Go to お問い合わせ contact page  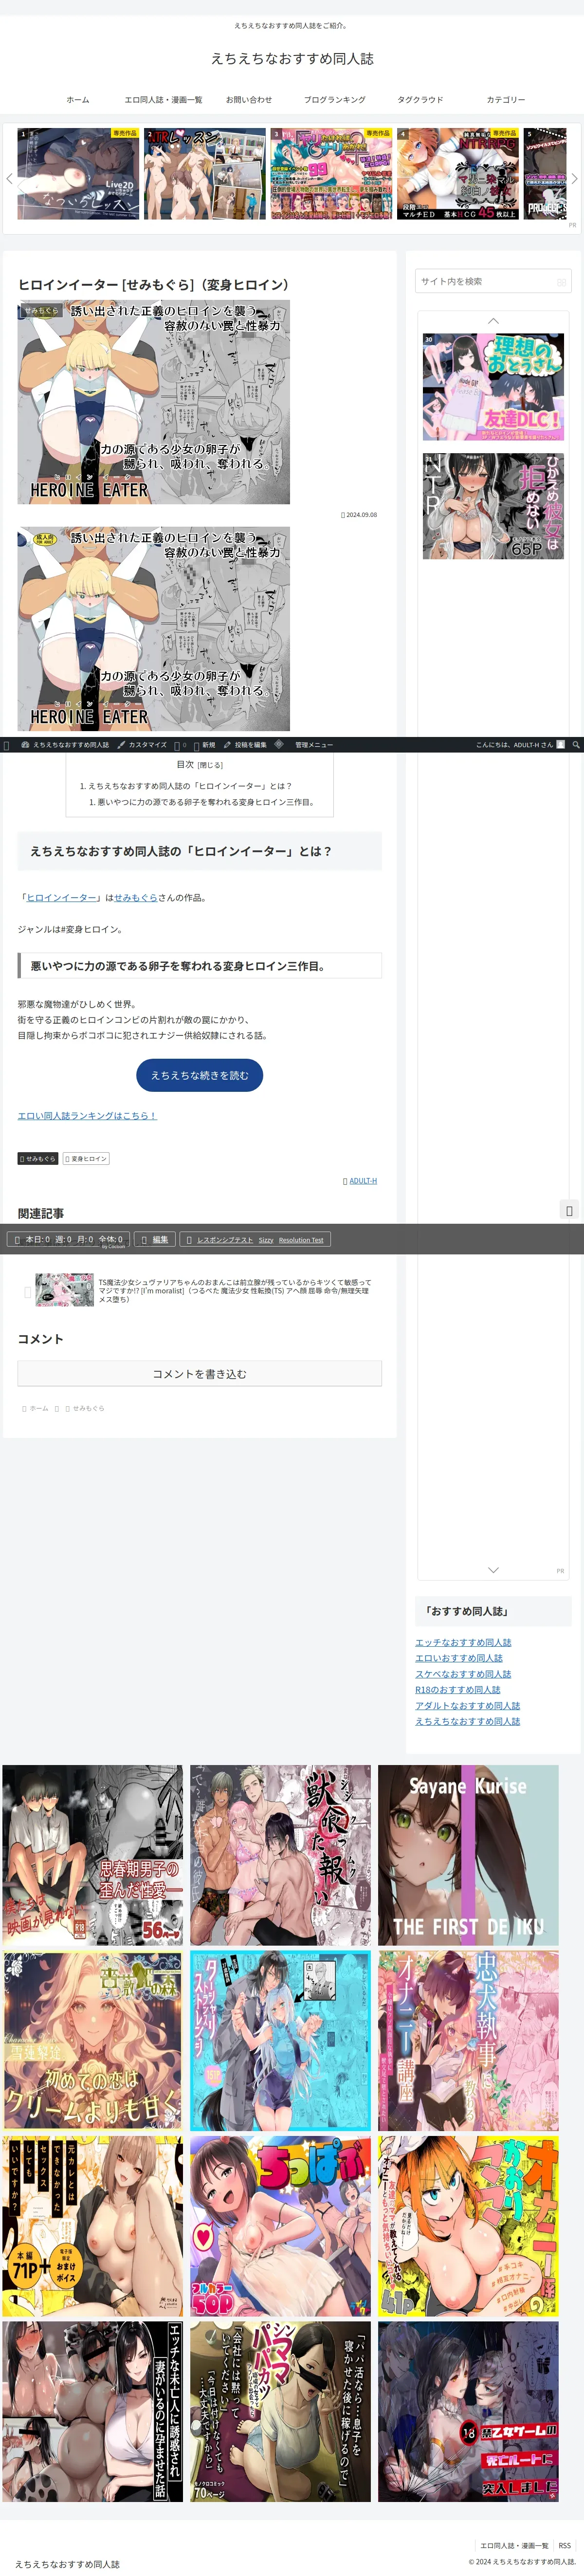tap(249, 100)
